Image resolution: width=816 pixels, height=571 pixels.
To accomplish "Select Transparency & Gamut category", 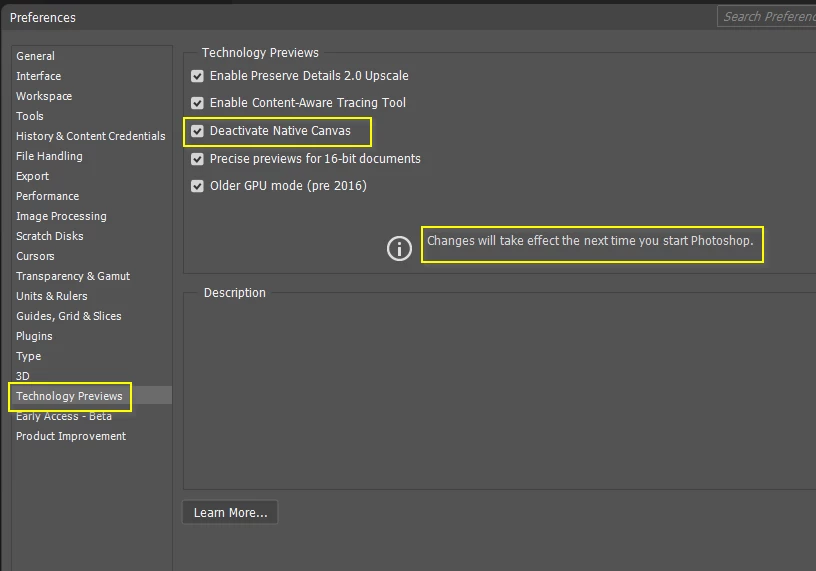I will (73, 276).
